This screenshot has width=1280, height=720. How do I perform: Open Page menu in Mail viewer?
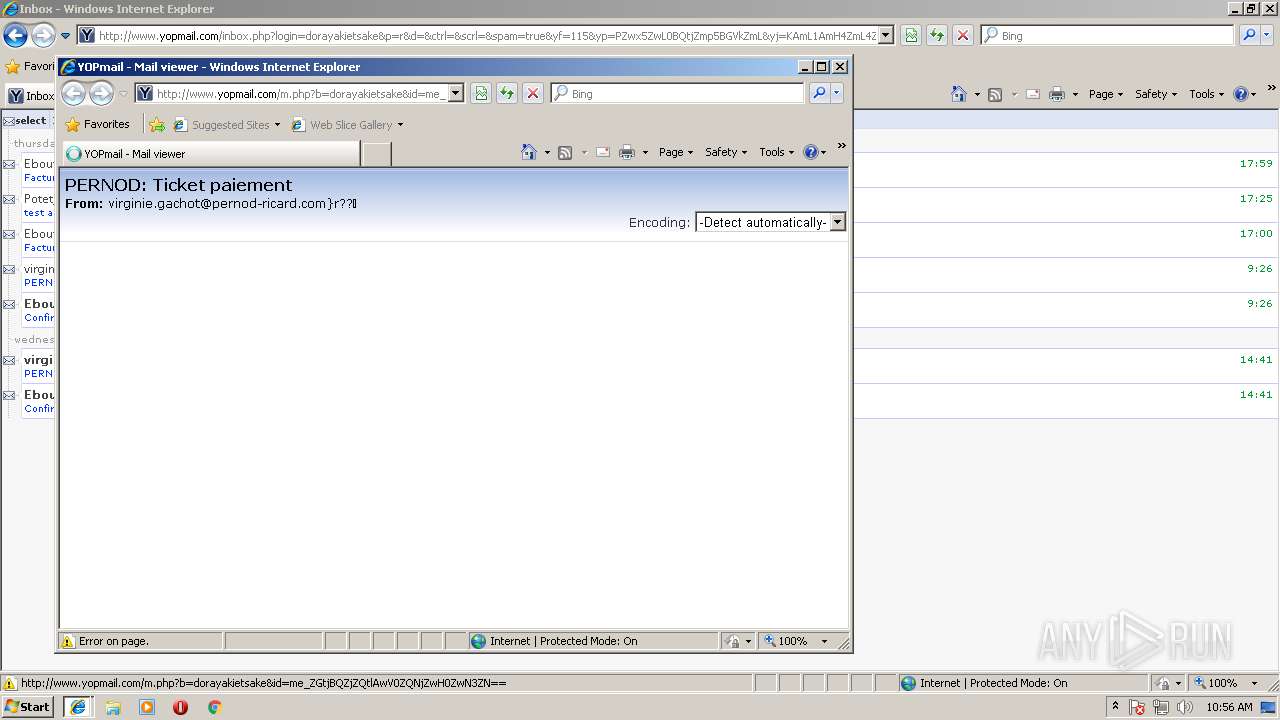point(676,152)
